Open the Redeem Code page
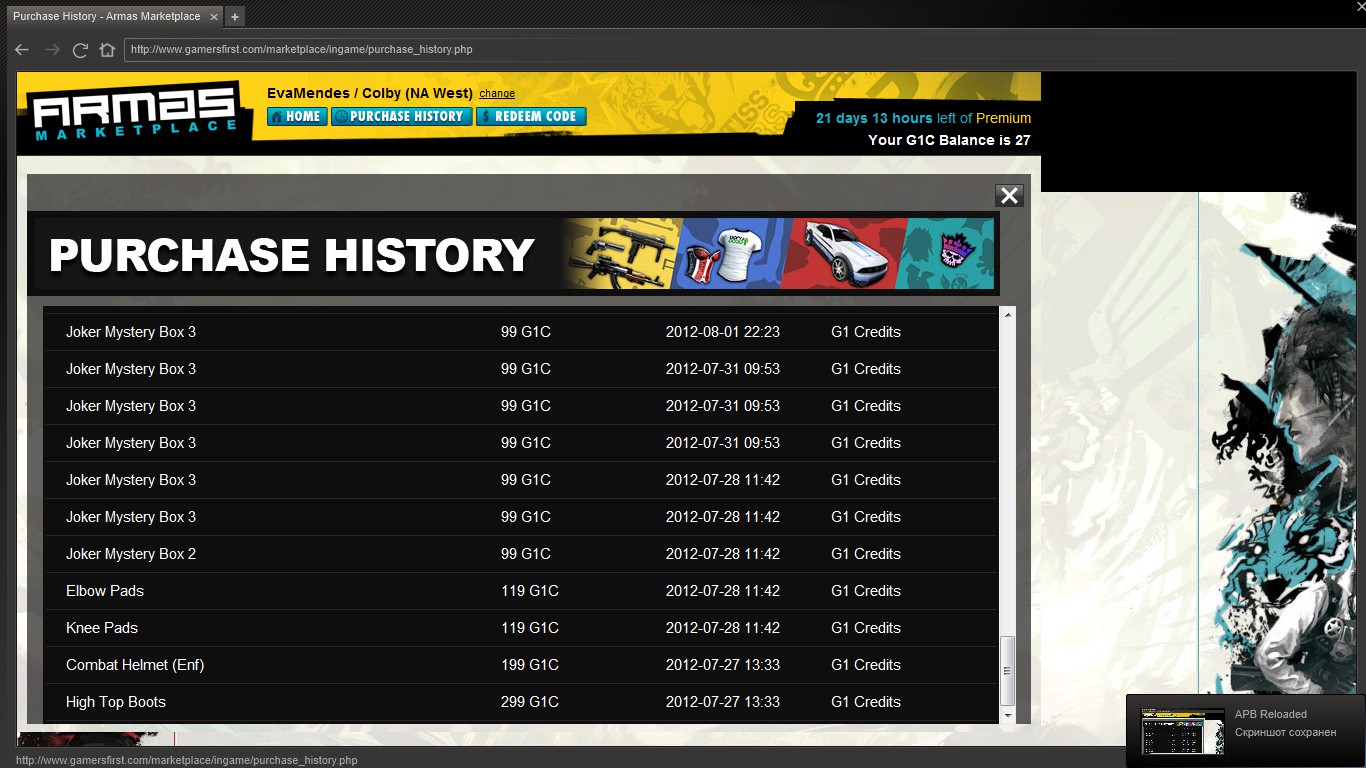1366x768 pixels. [x=531, y=117]
